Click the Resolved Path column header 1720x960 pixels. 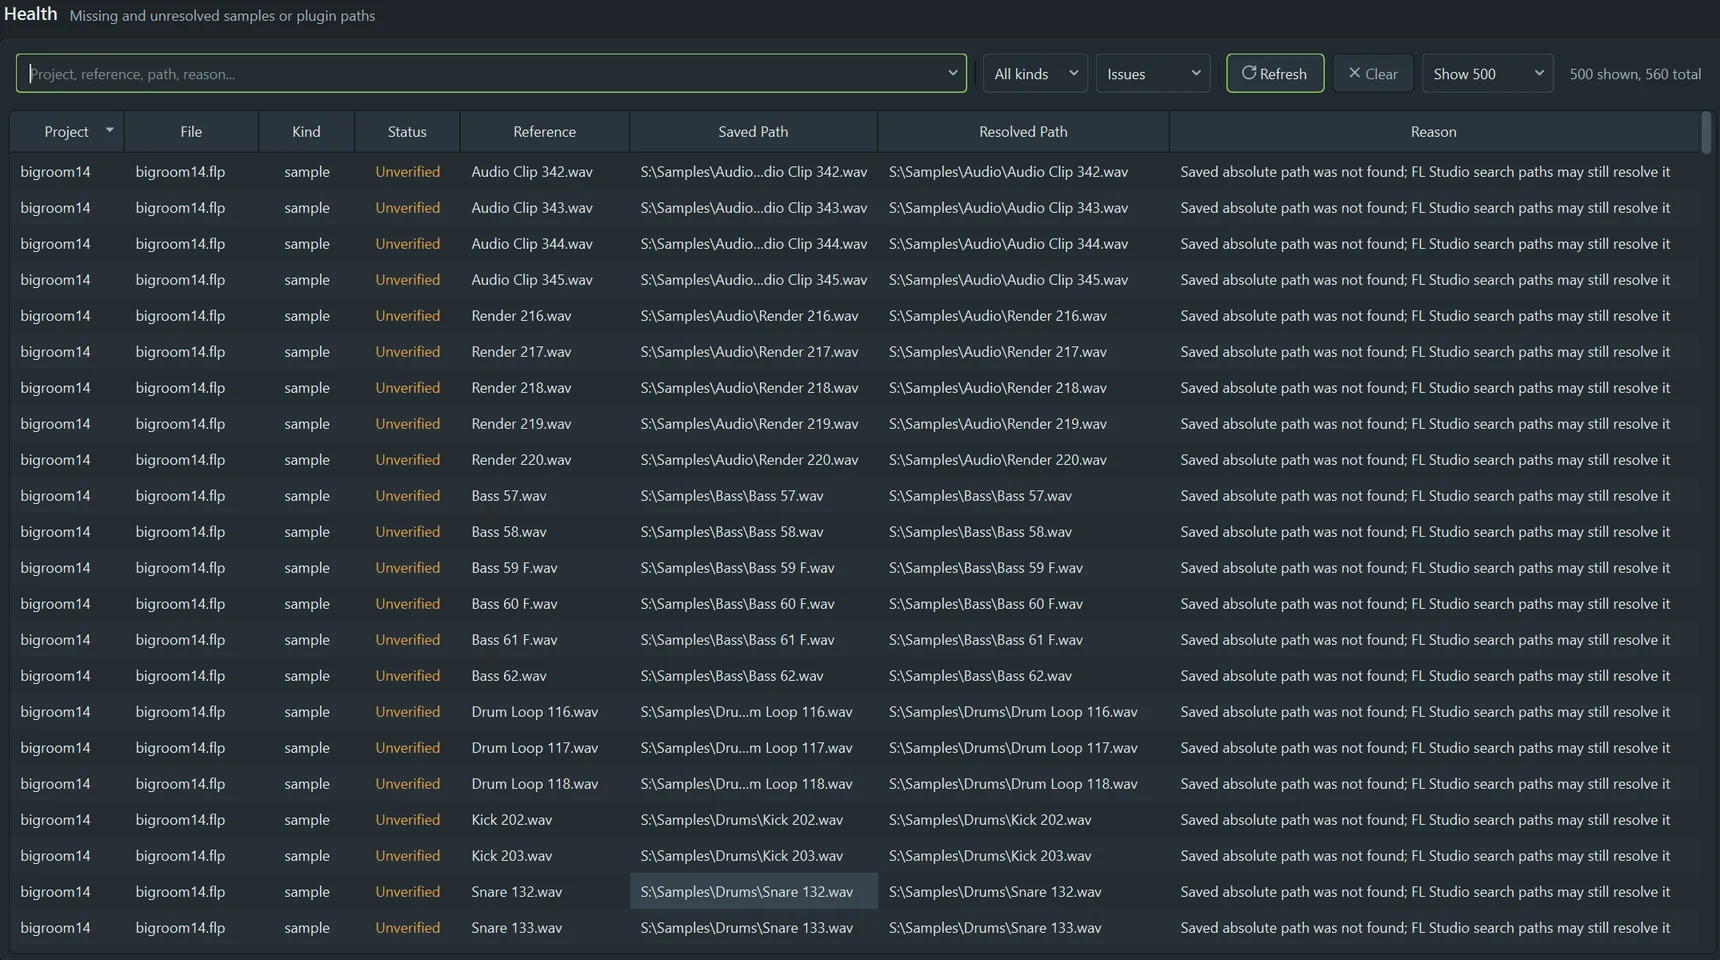(1023, 131)
